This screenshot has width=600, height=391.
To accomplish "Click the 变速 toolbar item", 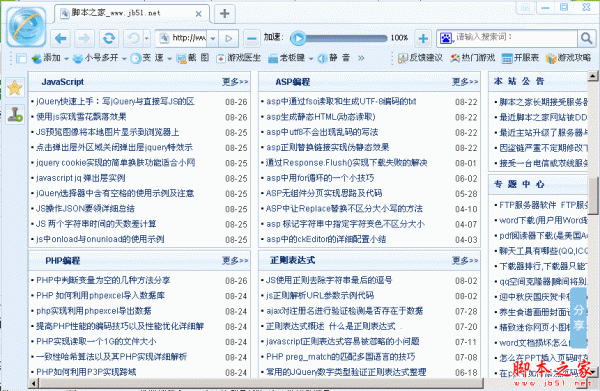I will point(147,58).
